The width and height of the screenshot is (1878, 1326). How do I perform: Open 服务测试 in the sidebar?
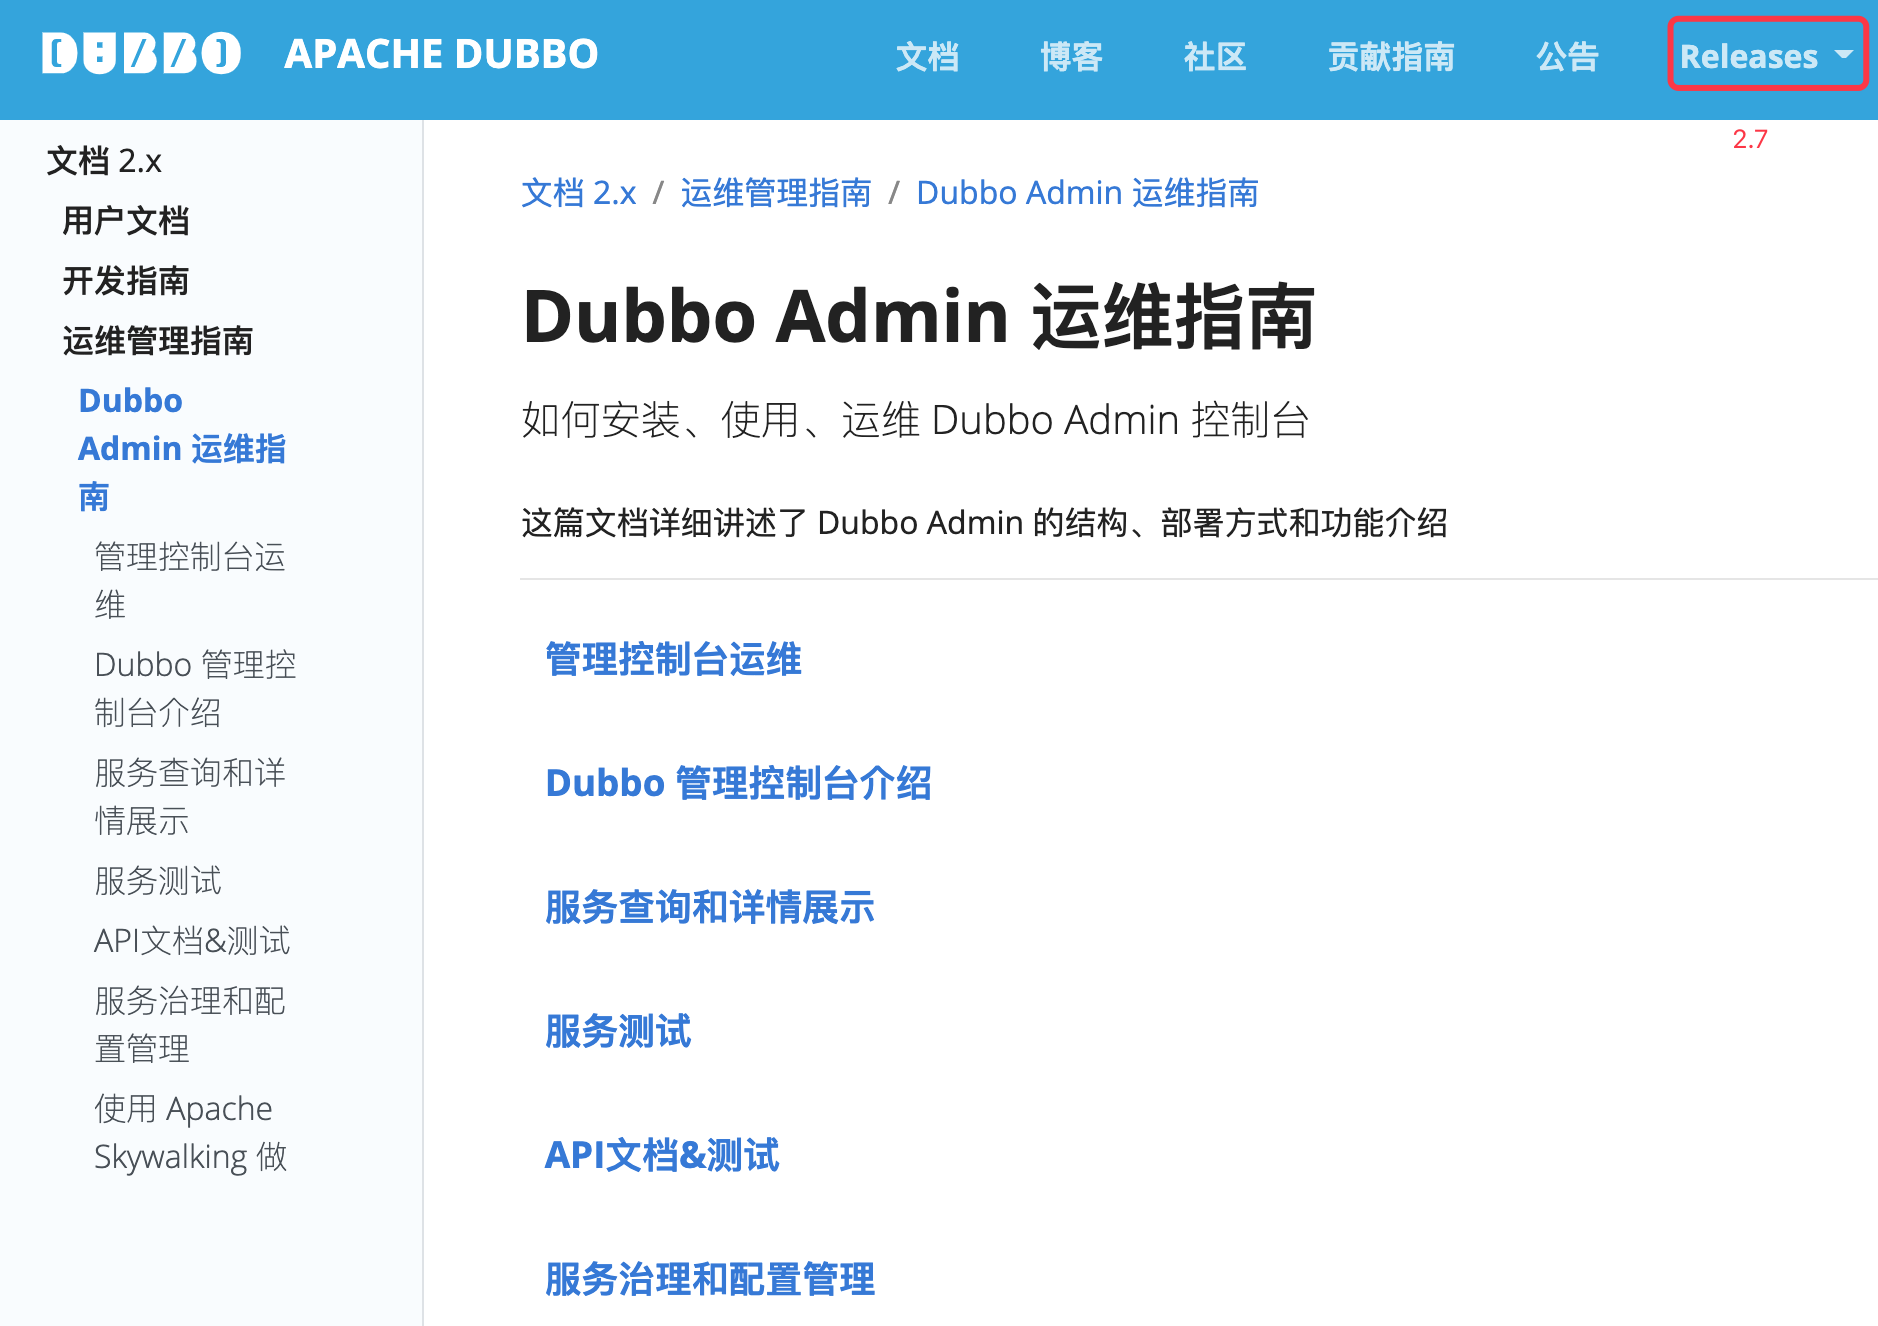pos(158,881)
